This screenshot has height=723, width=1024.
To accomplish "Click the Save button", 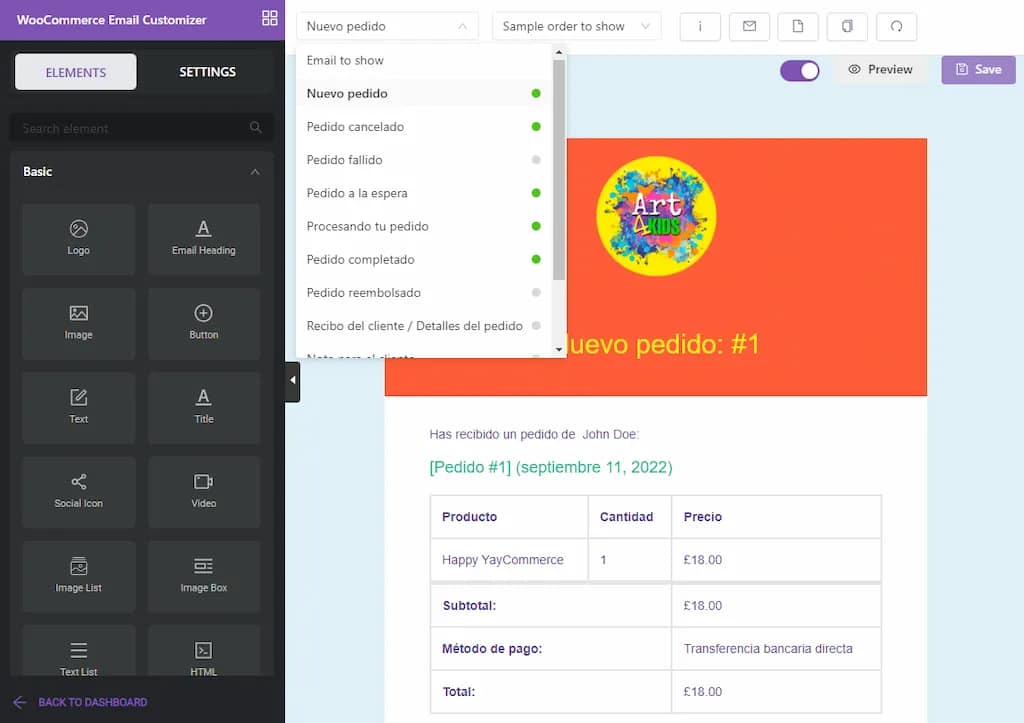I will click(978, 70).
